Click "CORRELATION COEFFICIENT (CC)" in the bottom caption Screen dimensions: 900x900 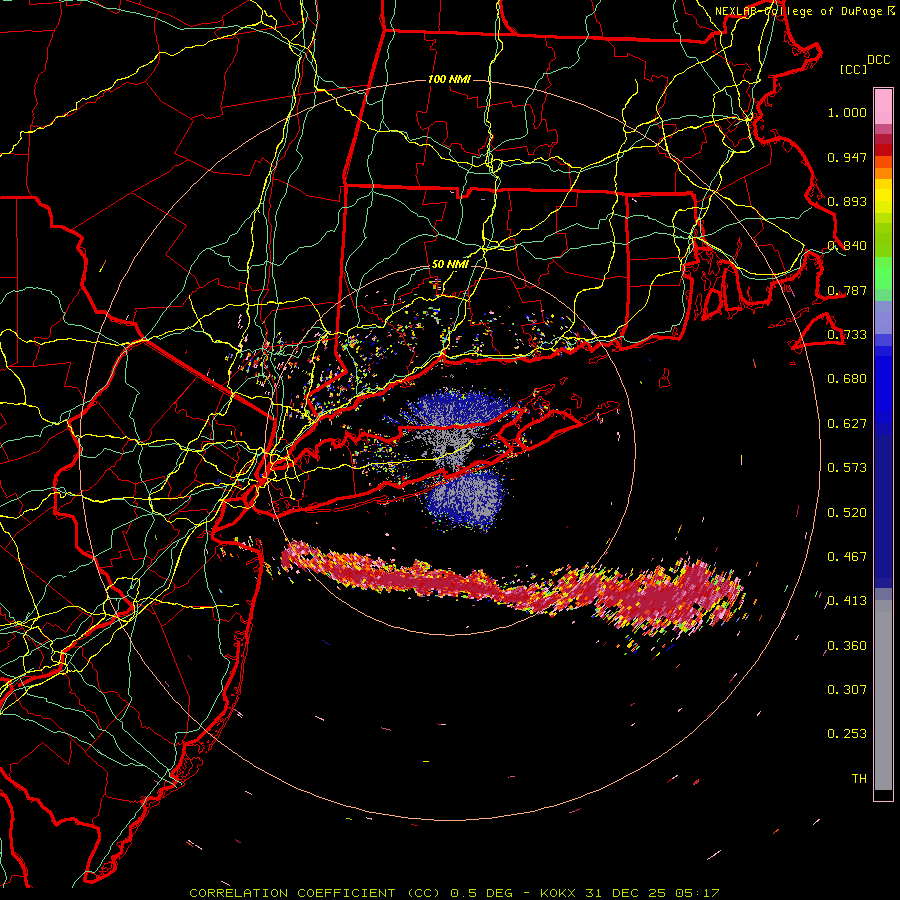[315, 893]
